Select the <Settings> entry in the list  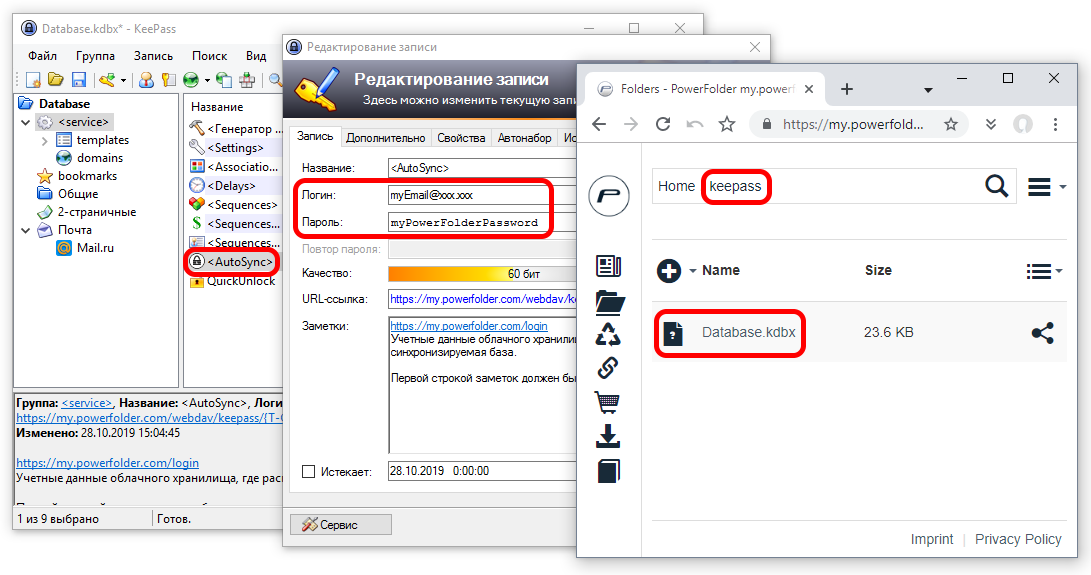coord(235,148)
